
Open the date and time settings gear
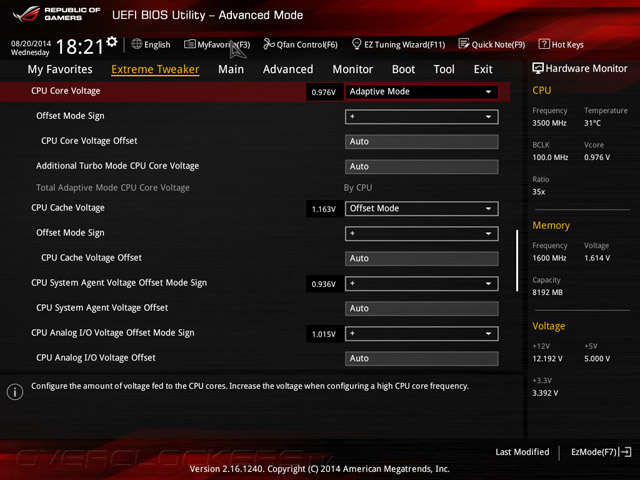(x=112, y=42)
